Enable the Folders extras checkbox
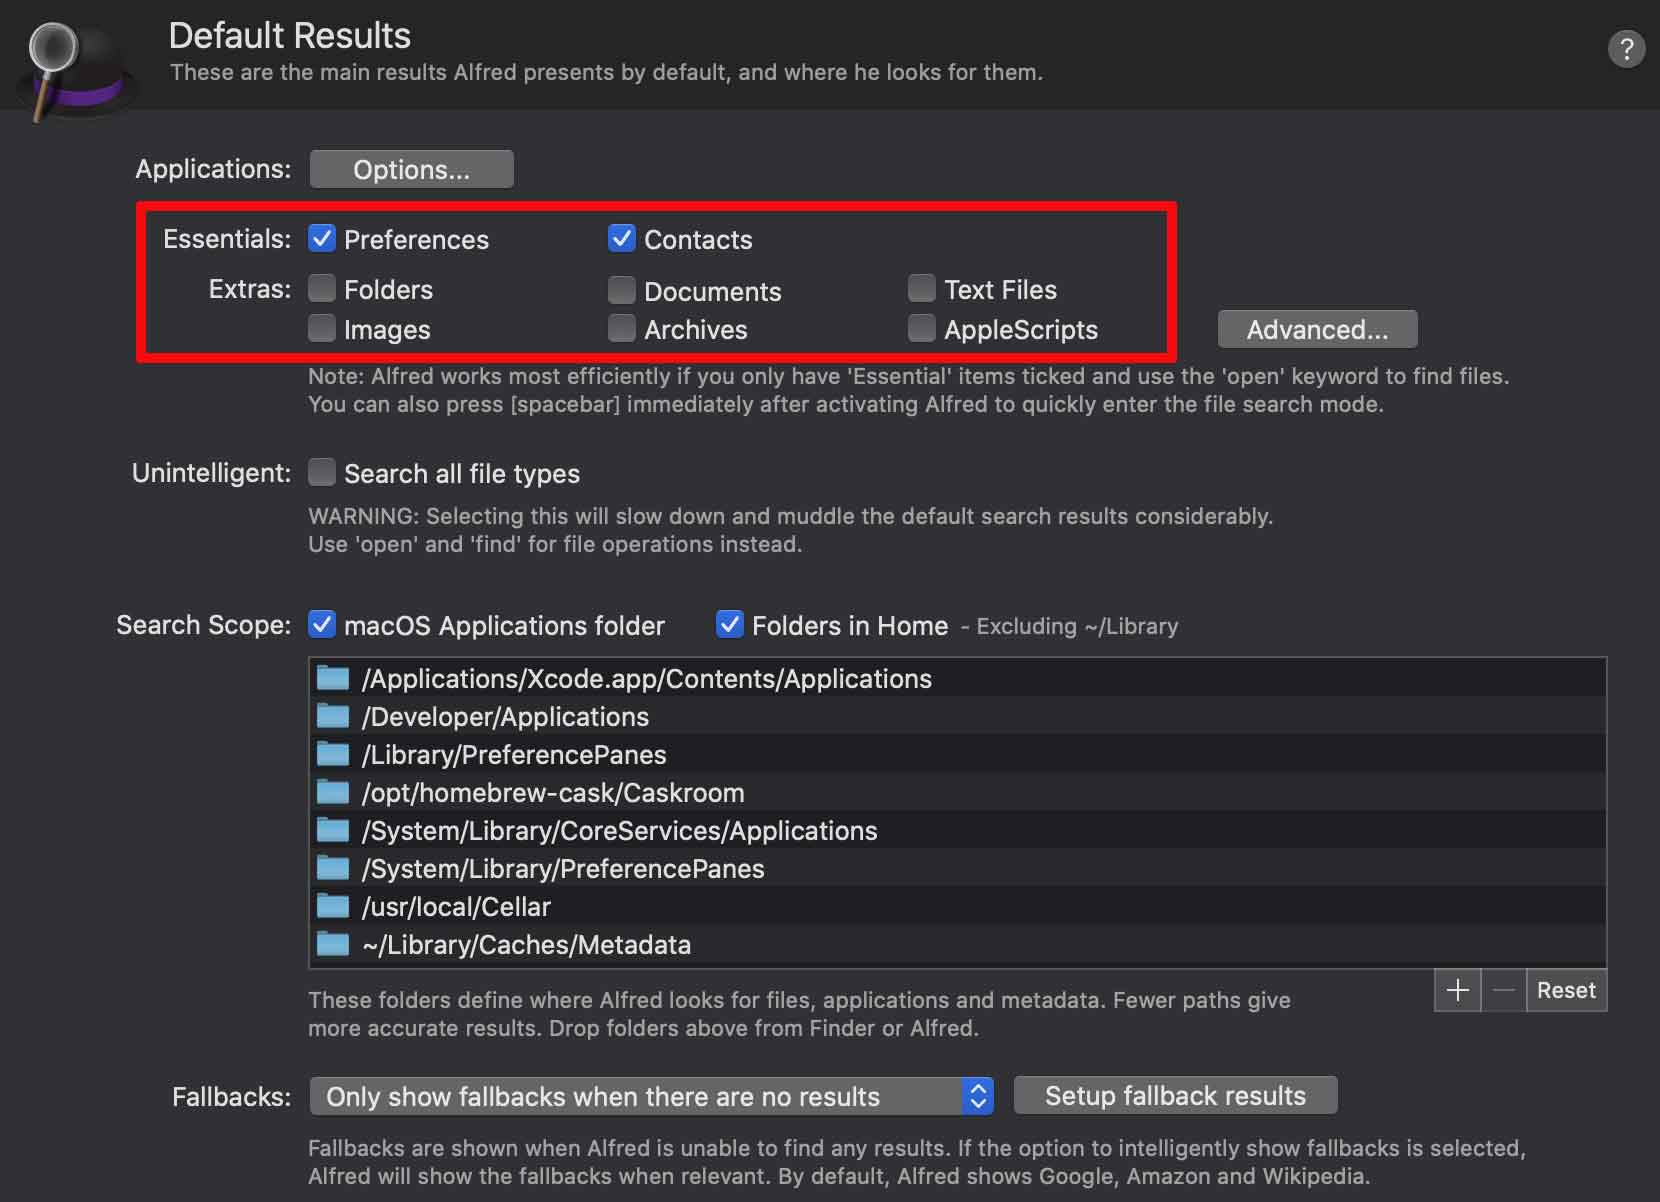Screen dimensions: 1660x1202 coord(322,288)
